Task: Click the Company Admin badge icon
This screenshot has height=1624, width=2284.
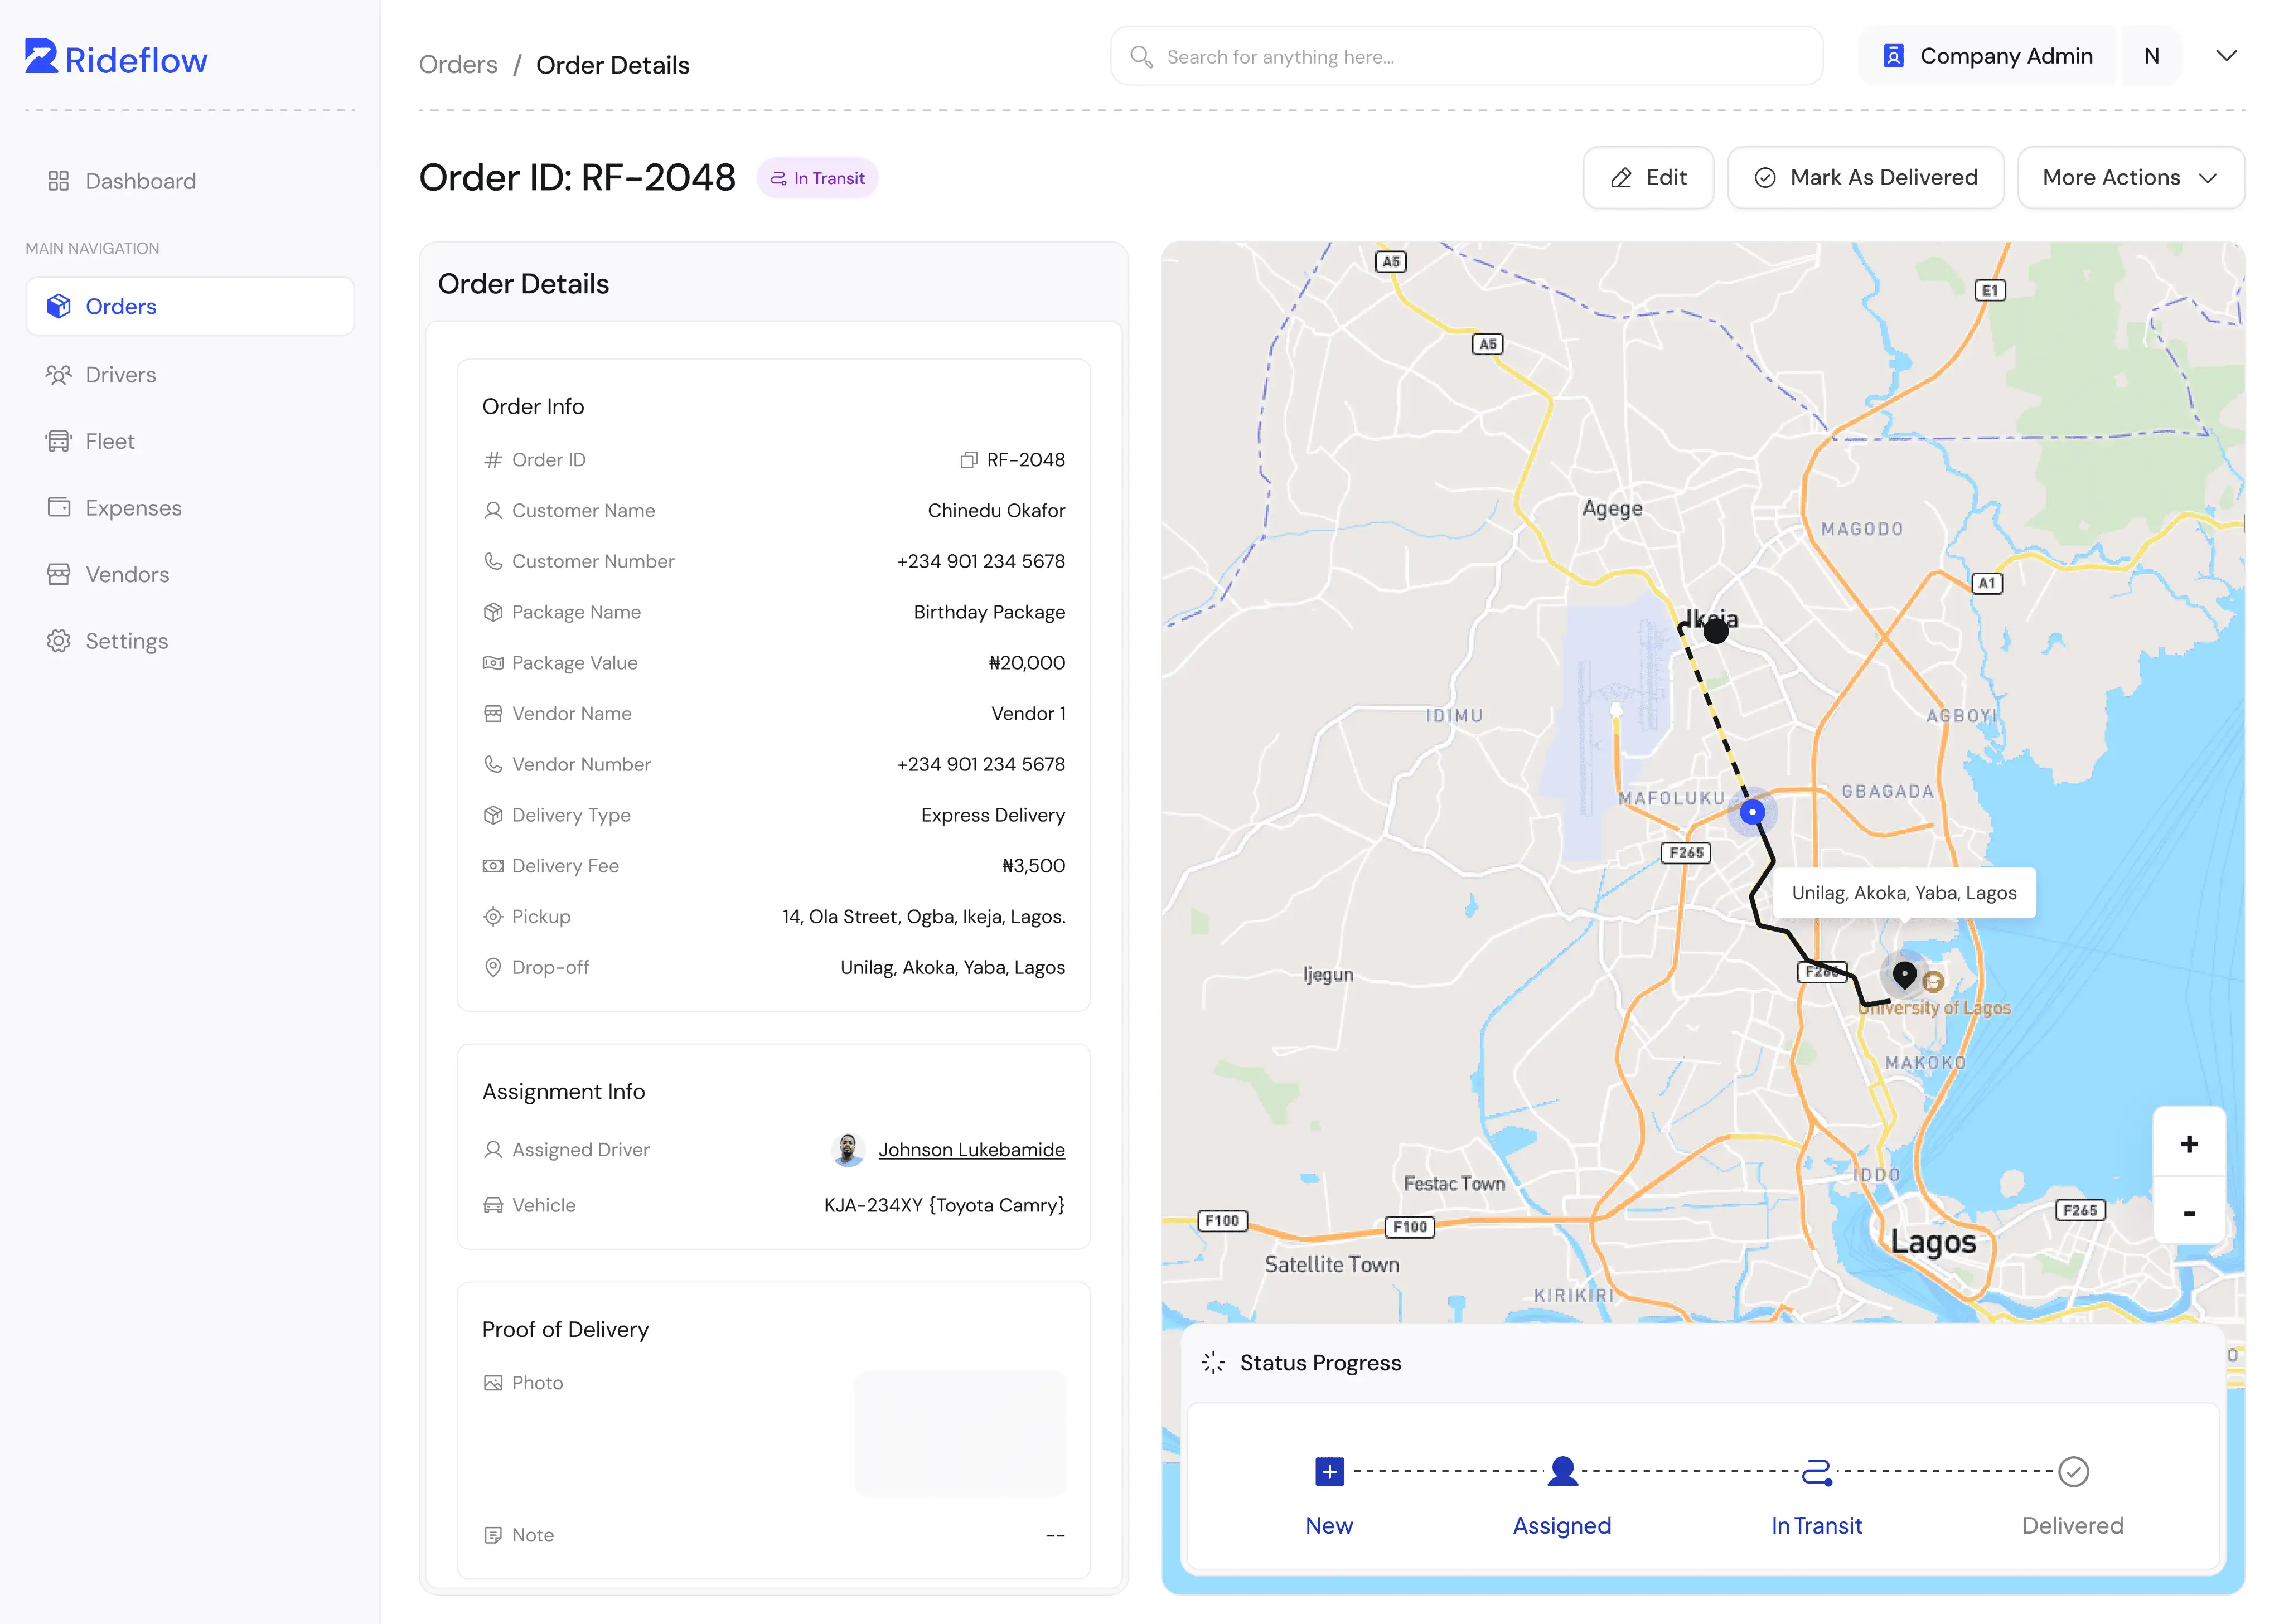Action: pyautogui.click(x=1893, y=56)
